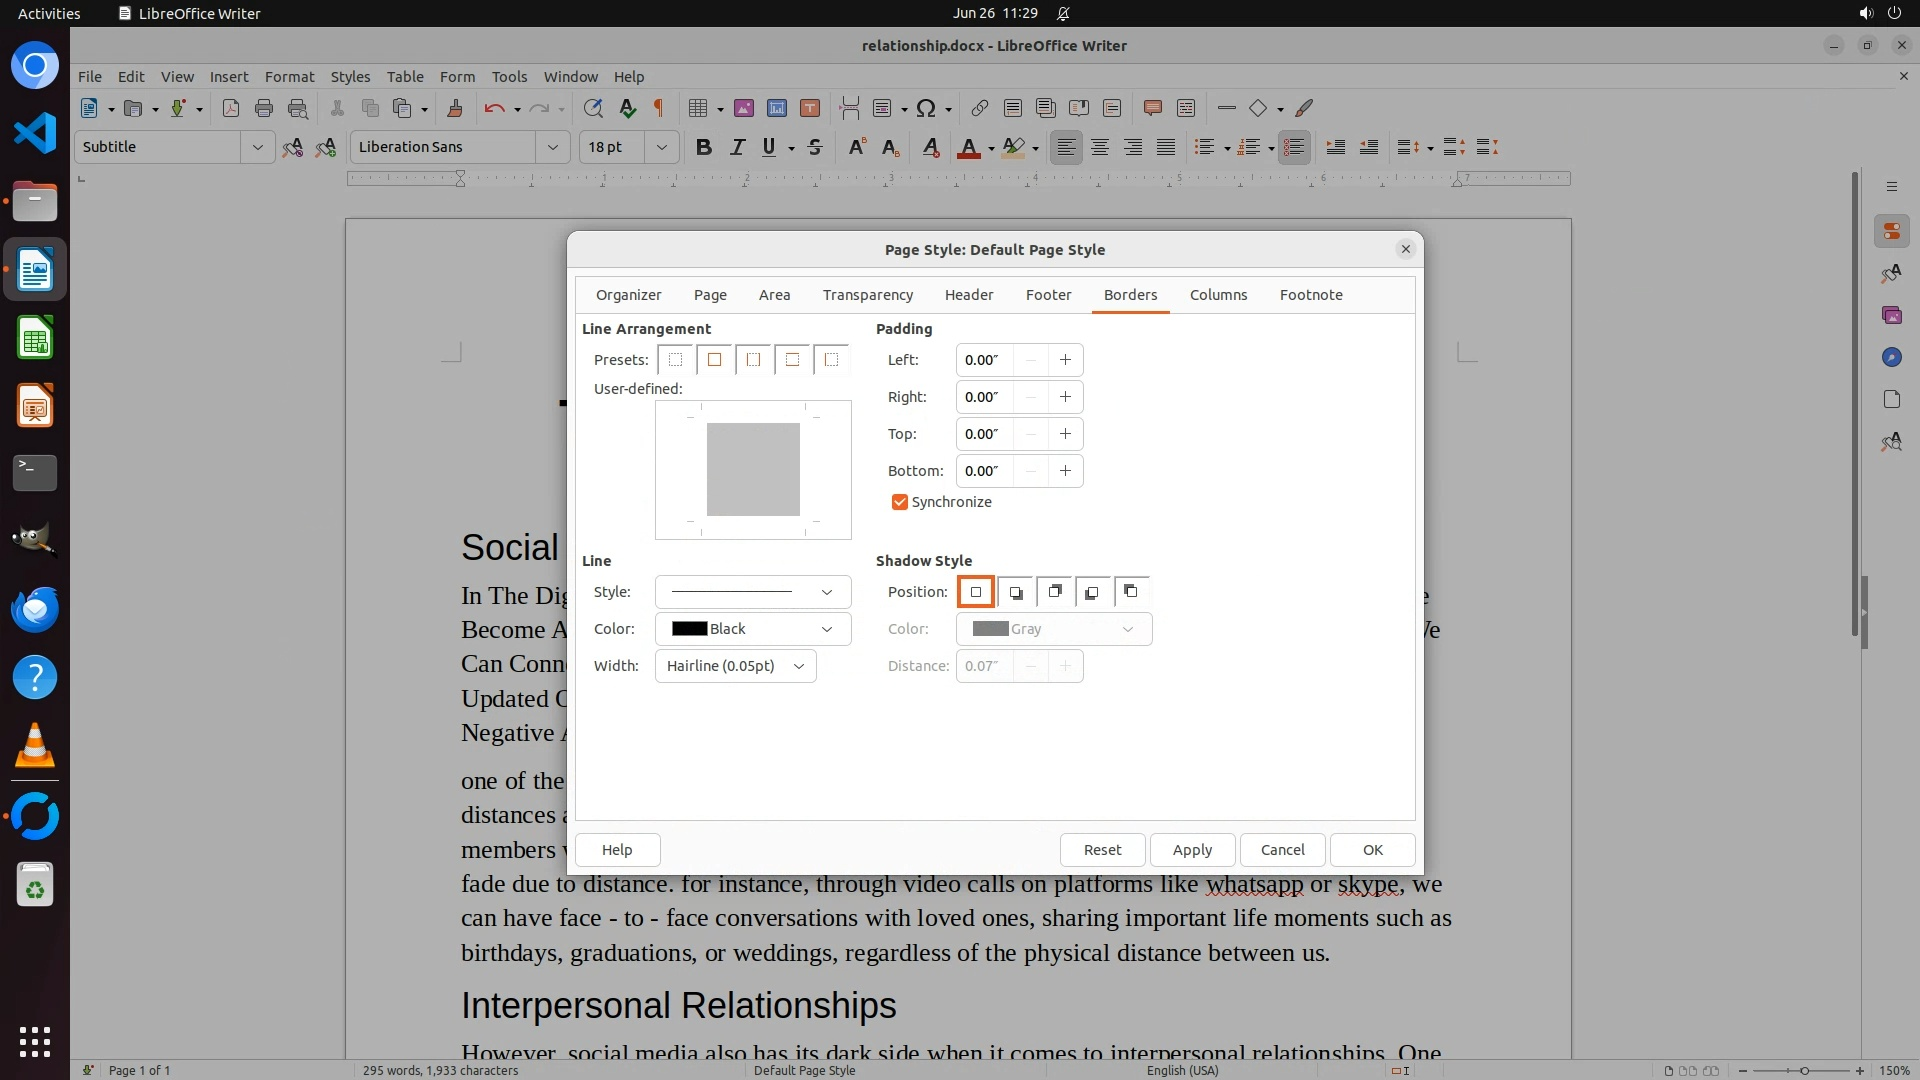Open sidebar Navigator compass icon

1891,357
